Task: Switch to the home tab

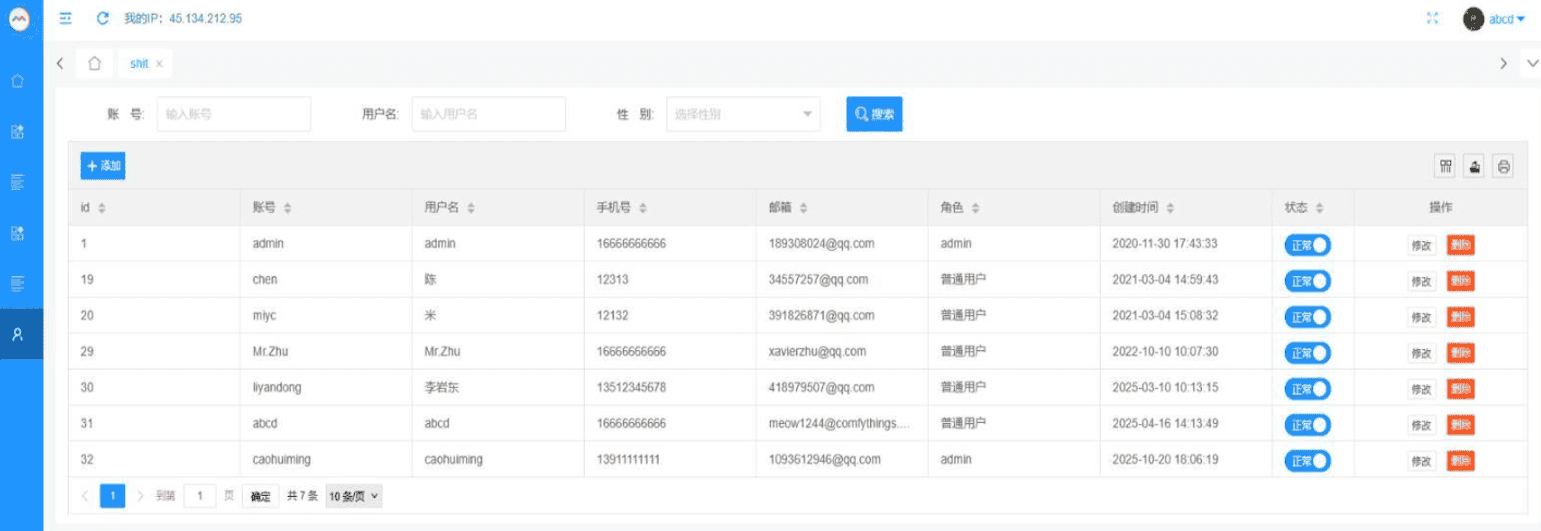Action: tap(94, 63)
